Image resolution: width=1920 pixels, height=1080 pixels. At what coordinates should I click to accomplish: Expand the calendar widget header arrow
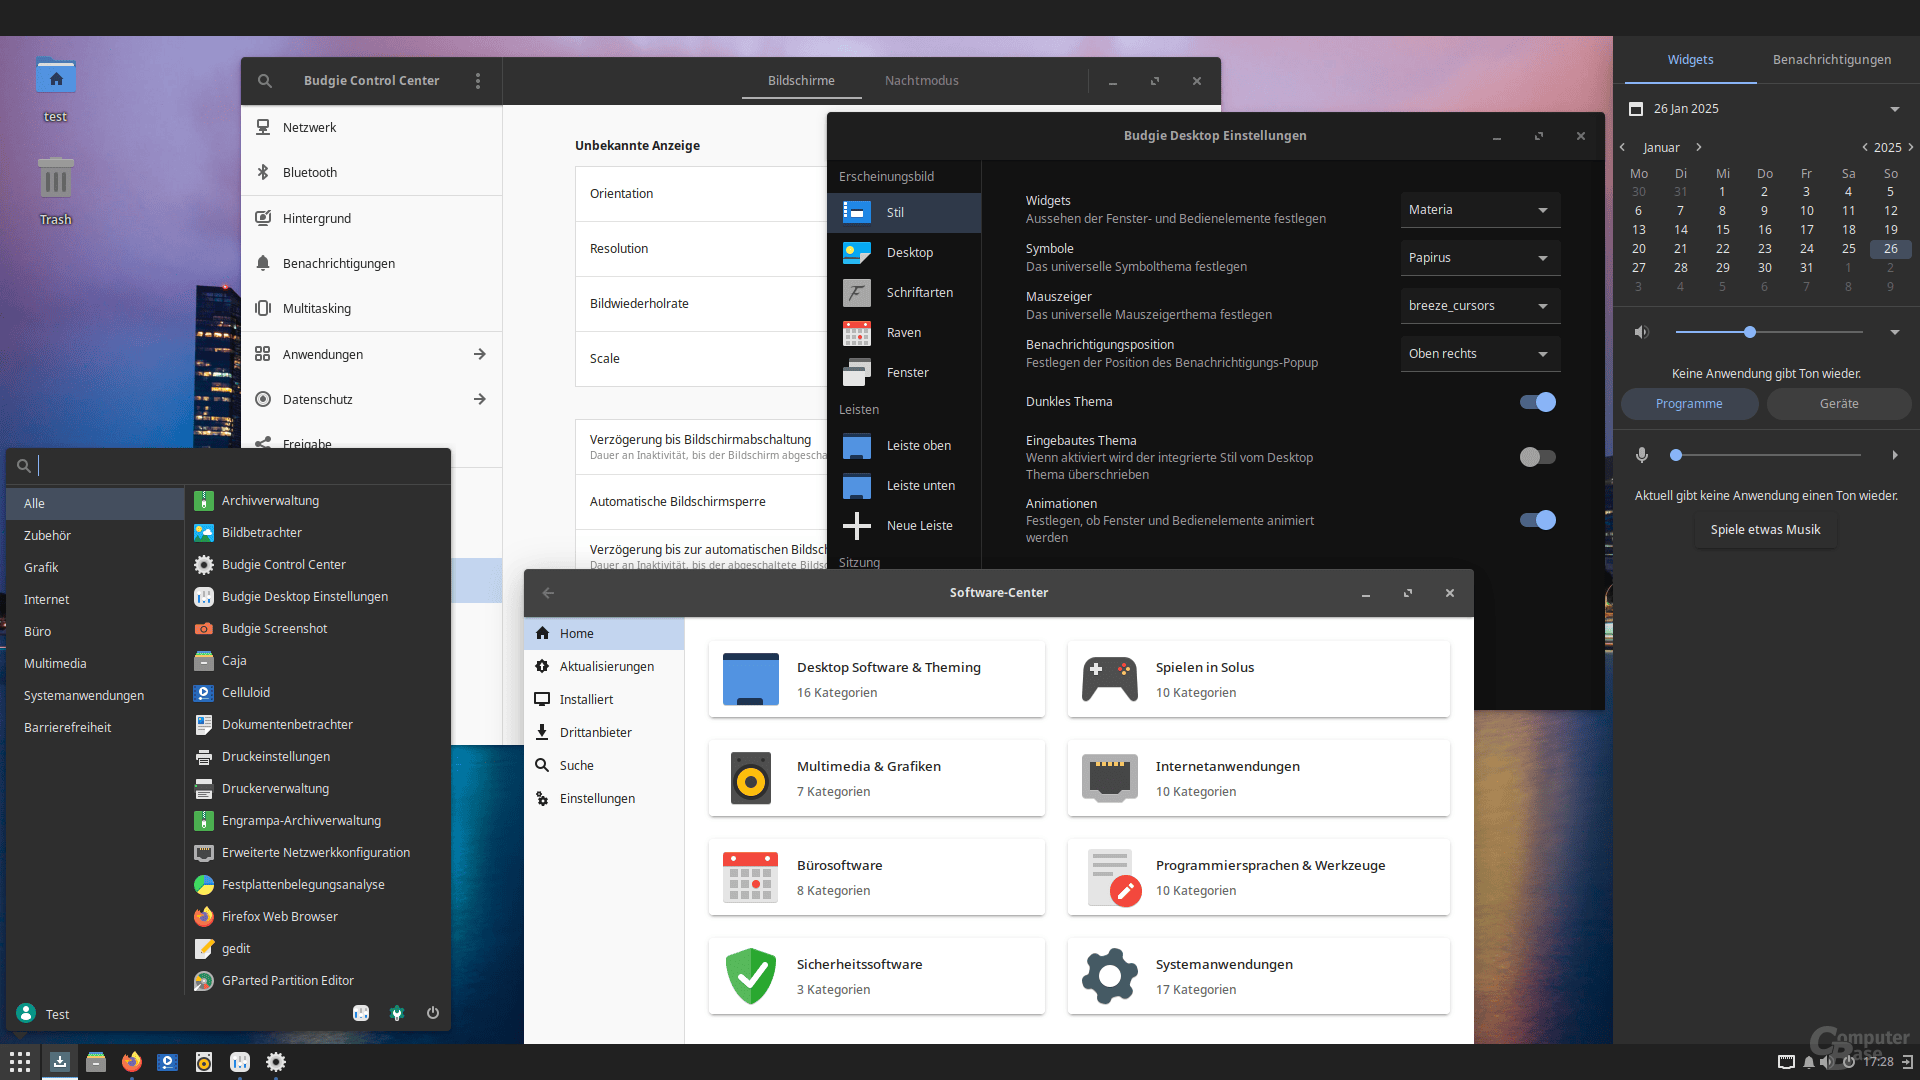pyautogui.click(x=1895, y=109)
